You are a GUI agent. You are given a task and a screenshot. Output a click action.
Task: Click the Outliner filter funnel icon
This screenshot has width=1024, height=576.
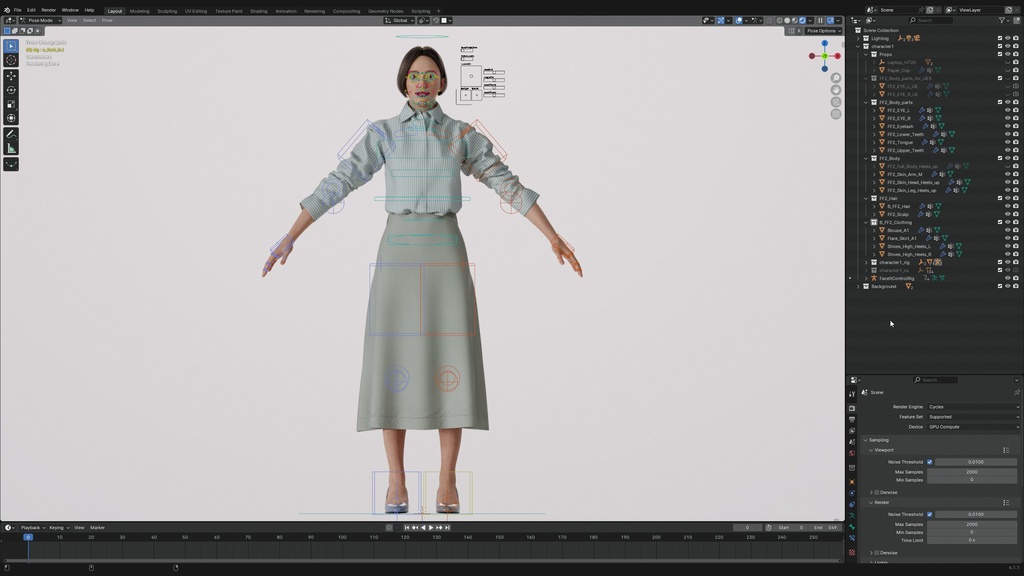tap(1001, 21)
